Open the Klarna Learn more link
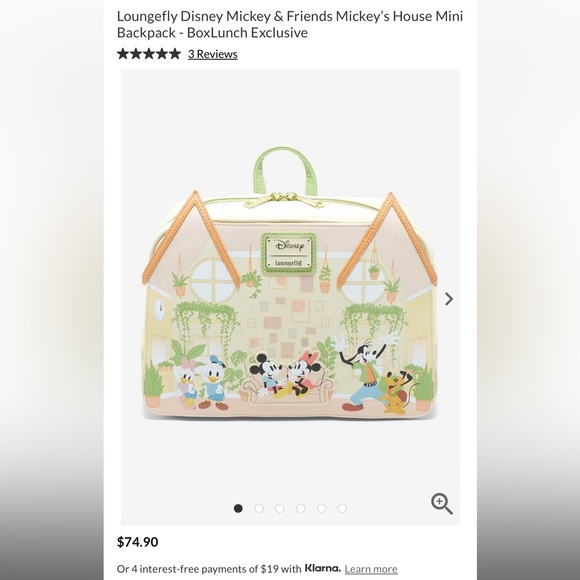580x580 pixels. click(x=371, y=569)
